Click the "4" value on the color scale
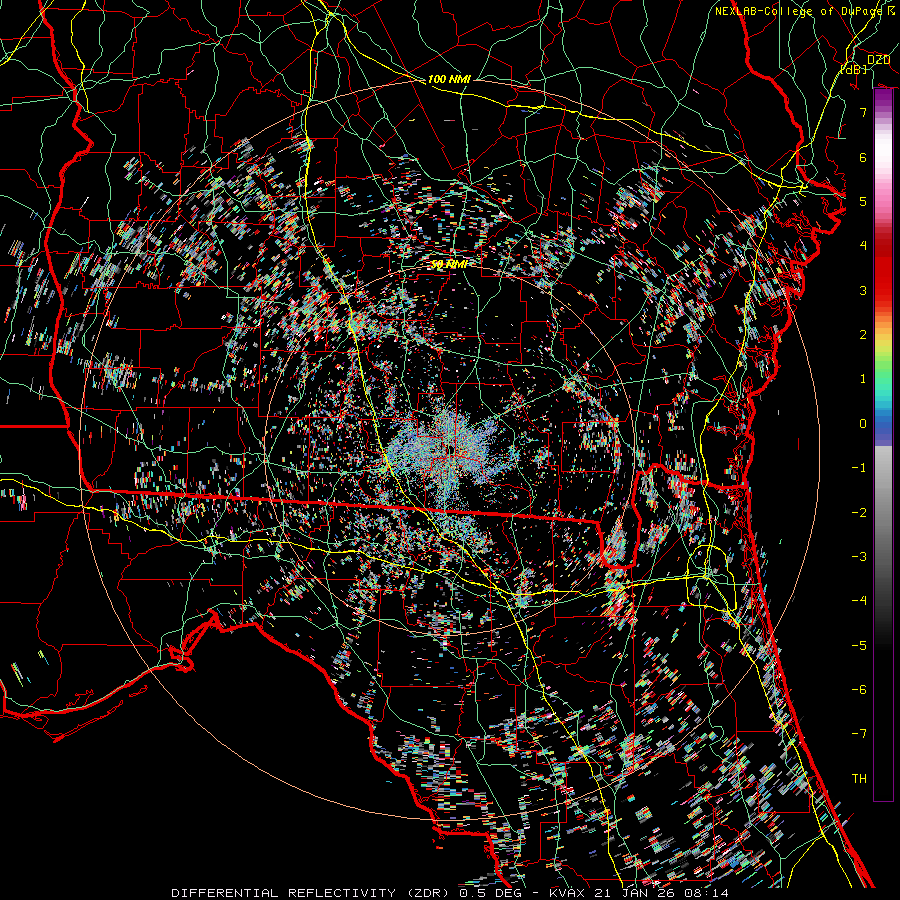 click(863, 245)
